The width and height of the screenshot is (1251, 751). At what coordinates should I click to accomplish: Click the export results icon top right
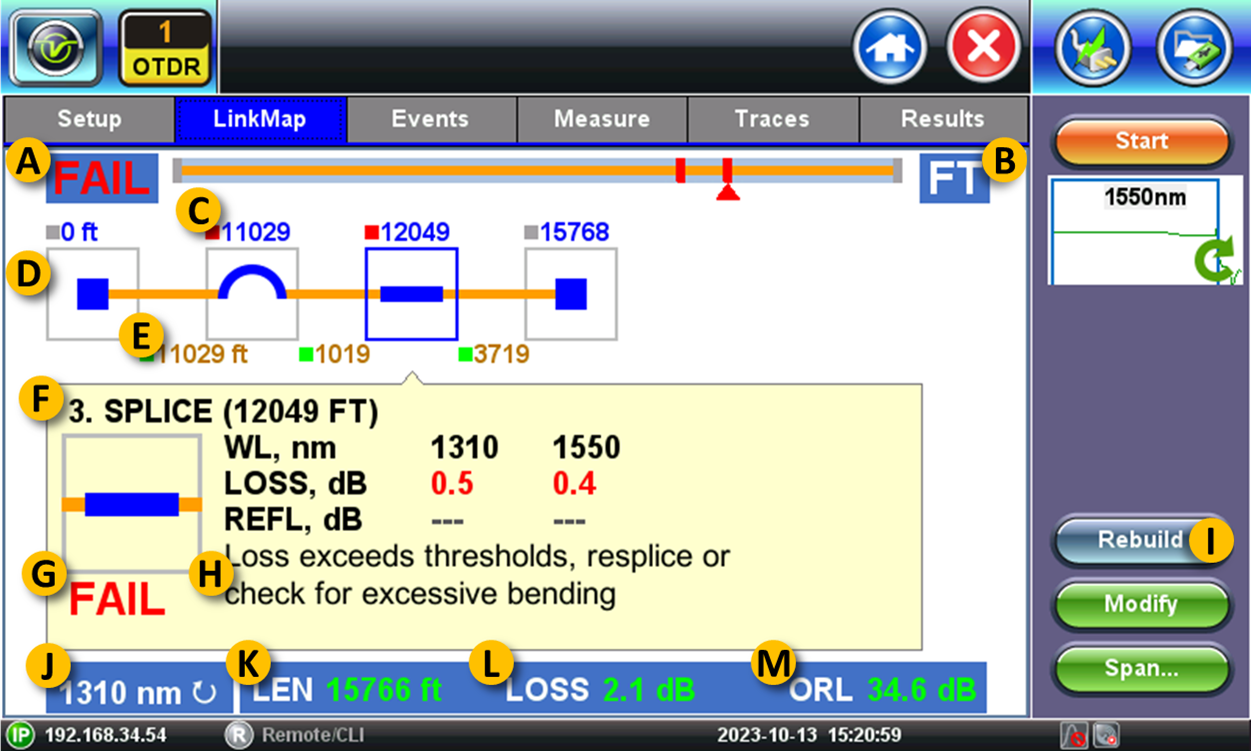pos(1095,45)
